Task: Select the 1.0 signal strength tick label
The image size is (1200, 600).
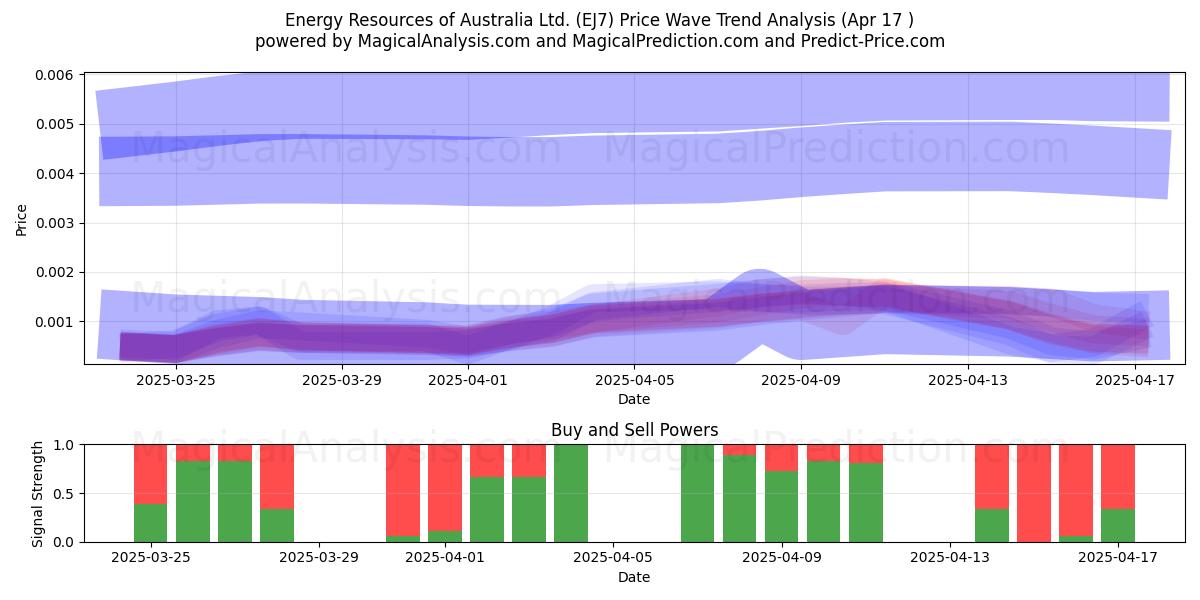Action: 65,444
